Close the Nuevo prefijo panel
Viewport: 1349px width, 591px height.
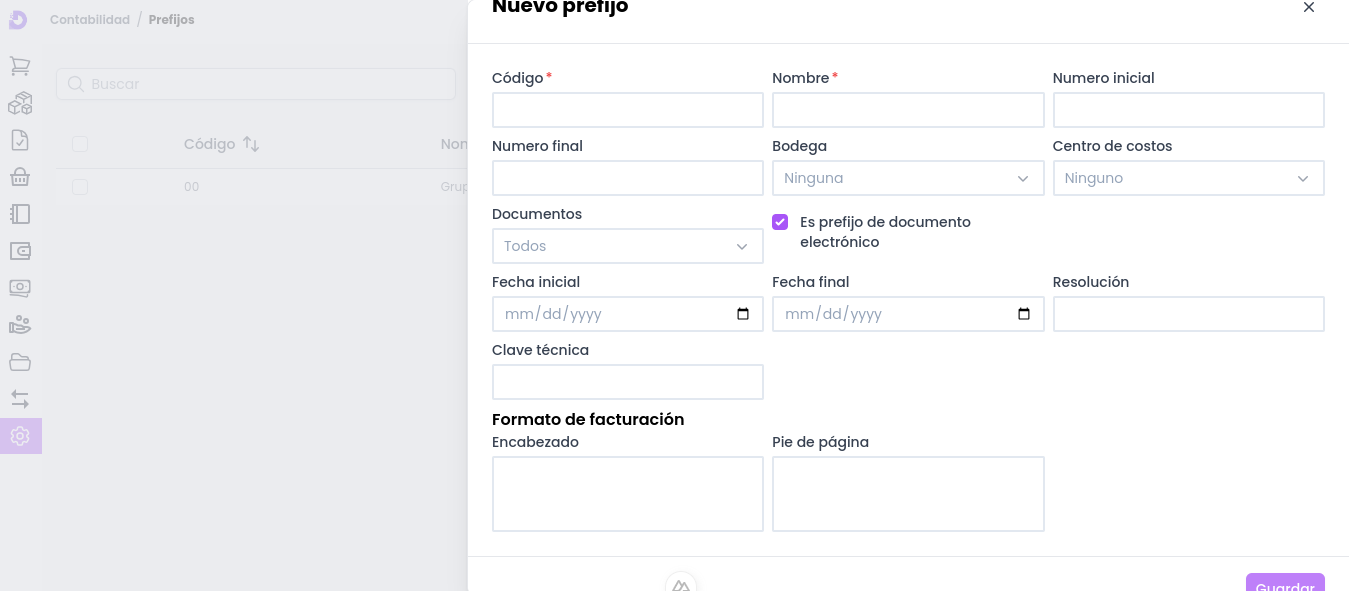pos(1308,8)
